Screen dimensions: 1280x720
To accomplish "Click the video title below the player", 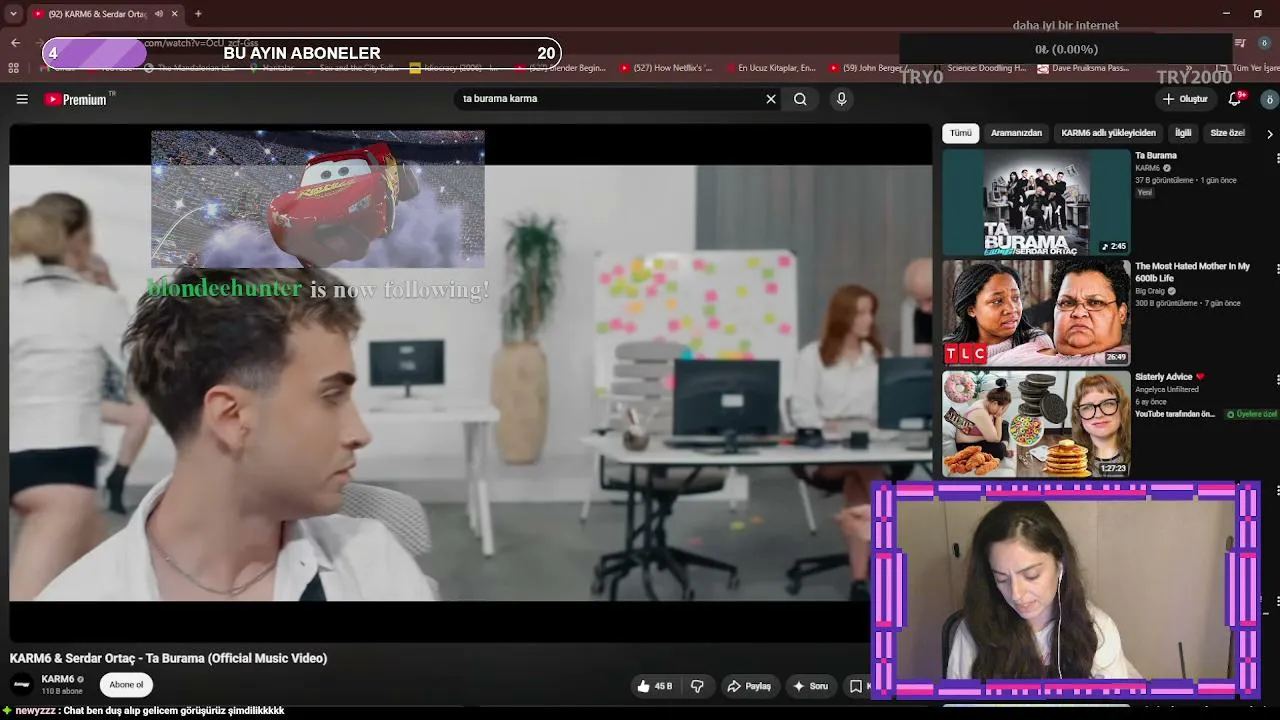I will pos(168,658).
